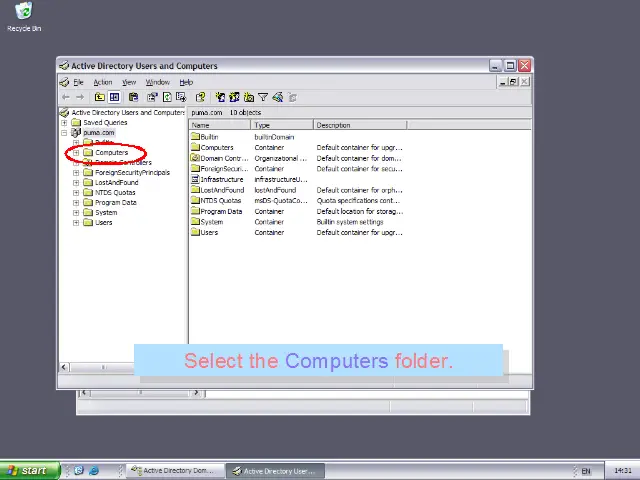The image size is (640, 480).
Task: Click the EN language indicator in the tray
Action: [586, 471]
